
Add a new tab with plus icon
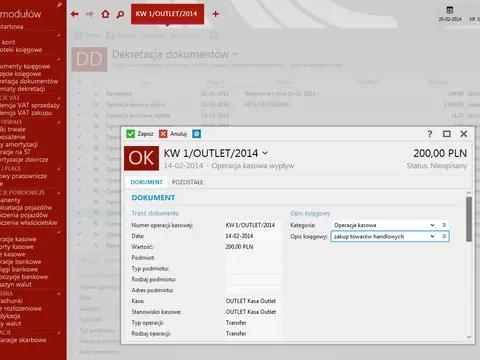(216, 14)
